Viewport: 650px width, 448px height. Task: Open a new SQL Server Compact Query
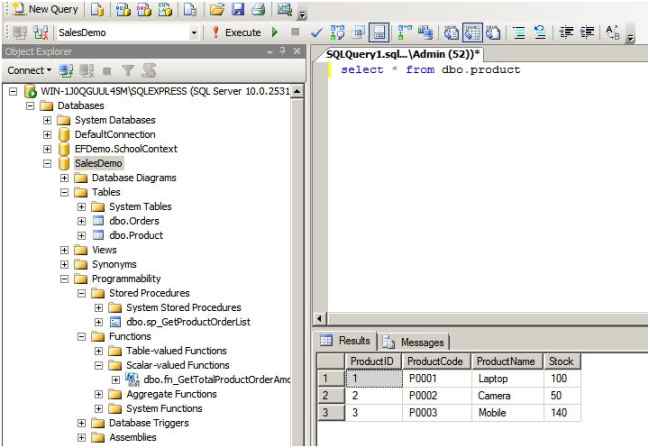tap(190, 9)
